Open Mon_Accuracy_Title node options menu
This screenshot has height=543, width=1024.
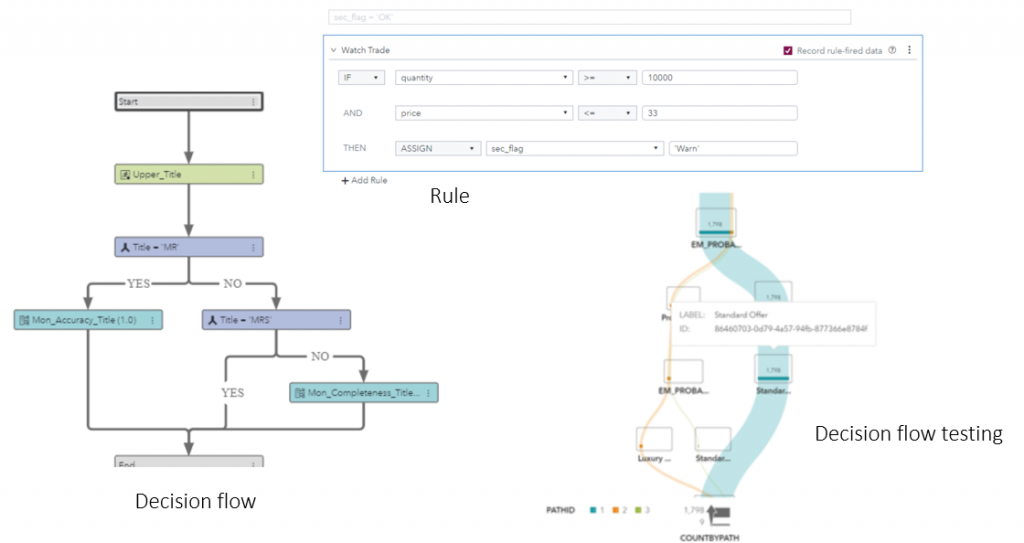[x=153, y=320]
